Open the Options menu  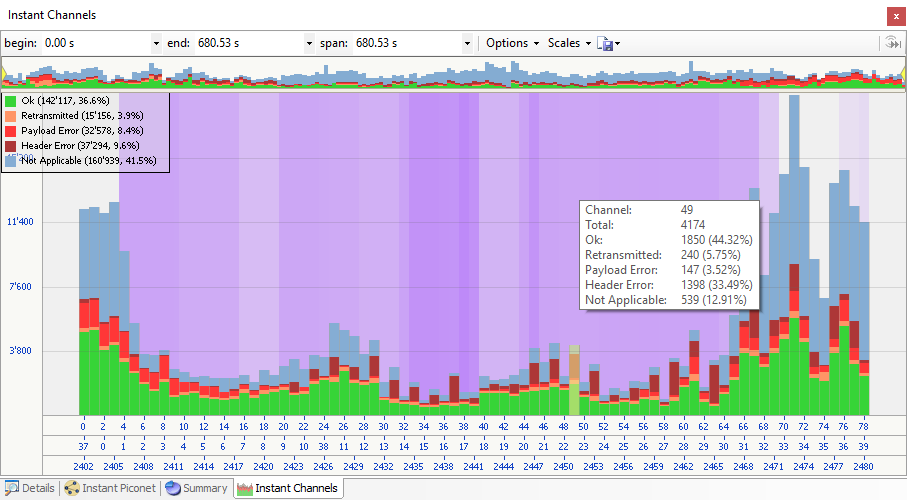tap(512, 43)
